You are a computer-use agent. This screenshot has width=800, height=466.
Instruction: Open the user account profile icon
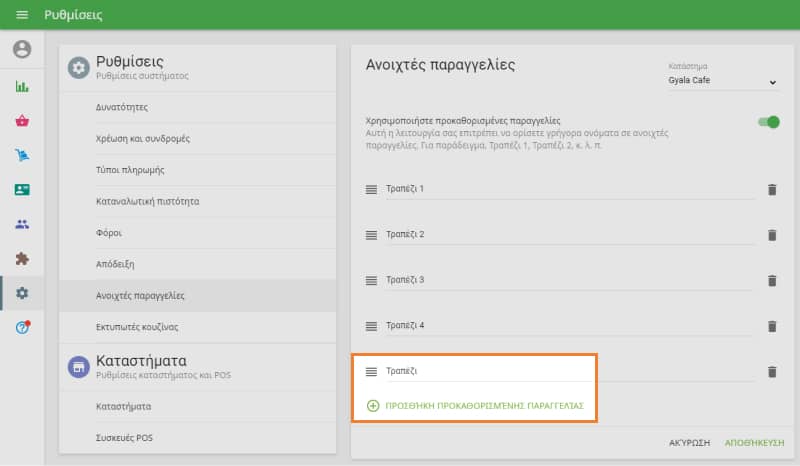pos(22,49)
